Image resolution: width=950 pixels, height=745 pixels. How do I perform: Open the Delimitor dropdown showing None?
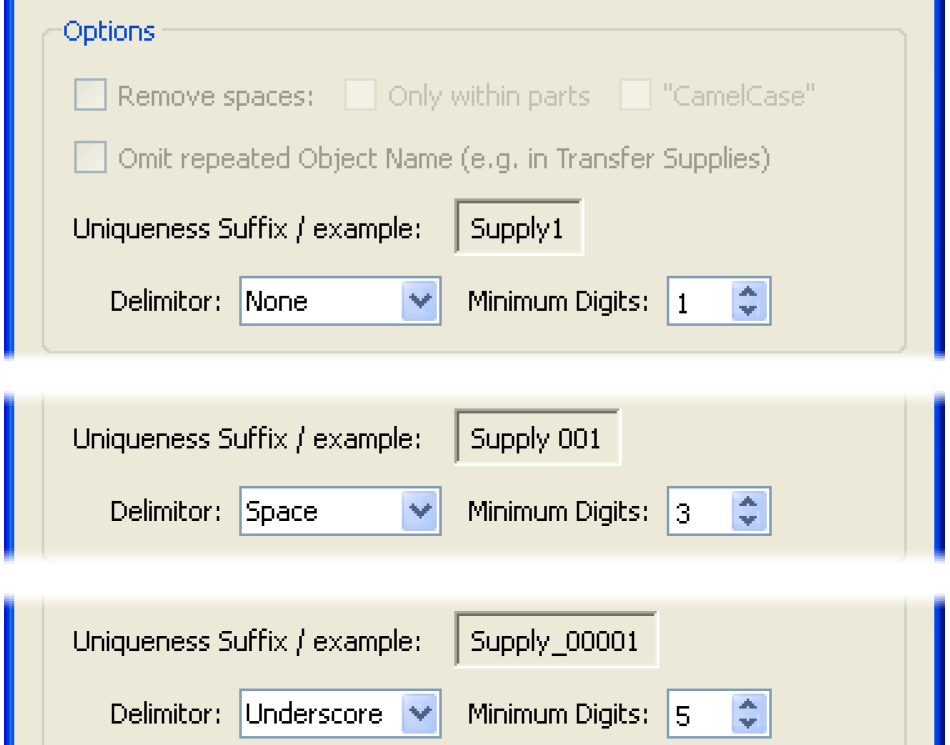[421, 302]
